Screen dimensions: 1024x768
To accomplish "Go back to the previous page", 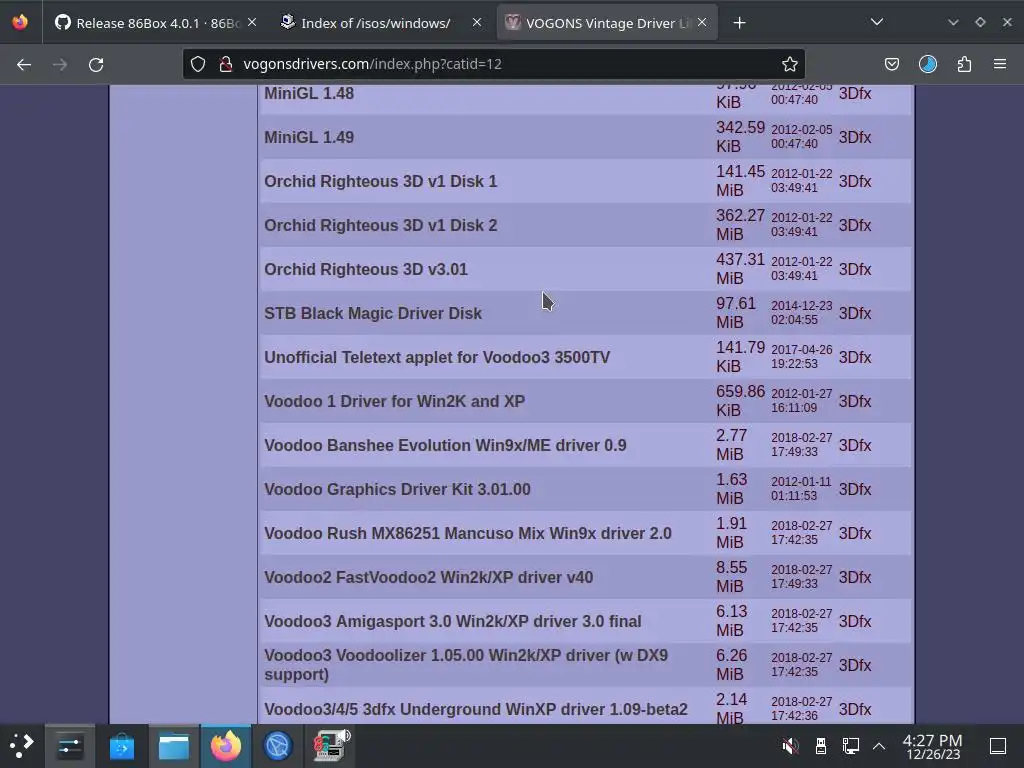I will click(24, 65).
